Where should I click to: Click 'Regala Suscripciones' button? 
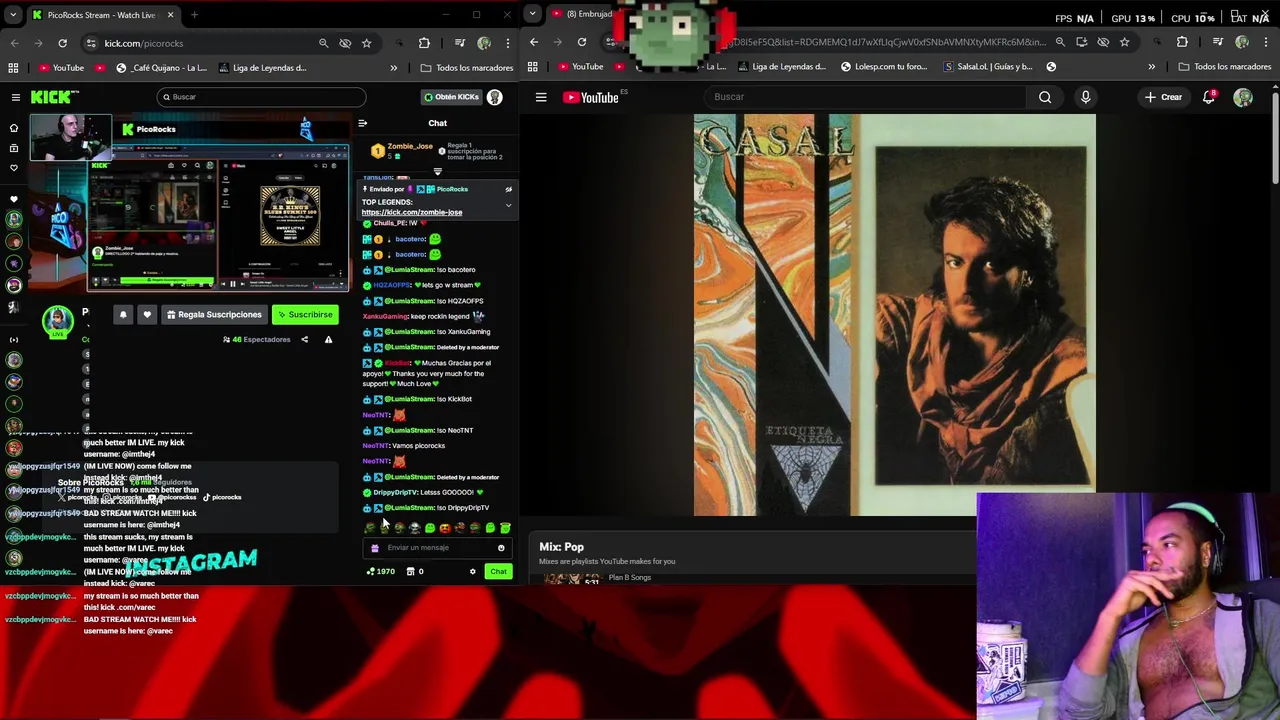[214, 314]
